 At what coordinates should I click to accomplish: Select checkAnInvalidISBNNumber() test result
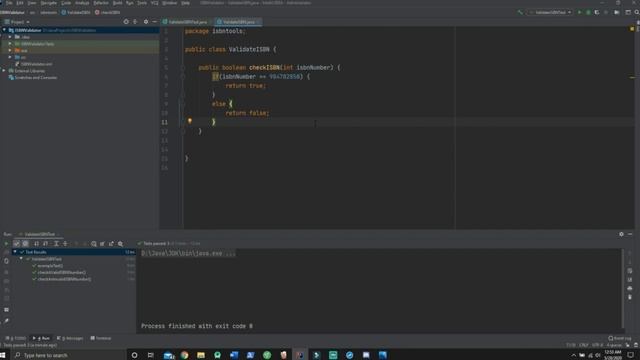(64, 279)
